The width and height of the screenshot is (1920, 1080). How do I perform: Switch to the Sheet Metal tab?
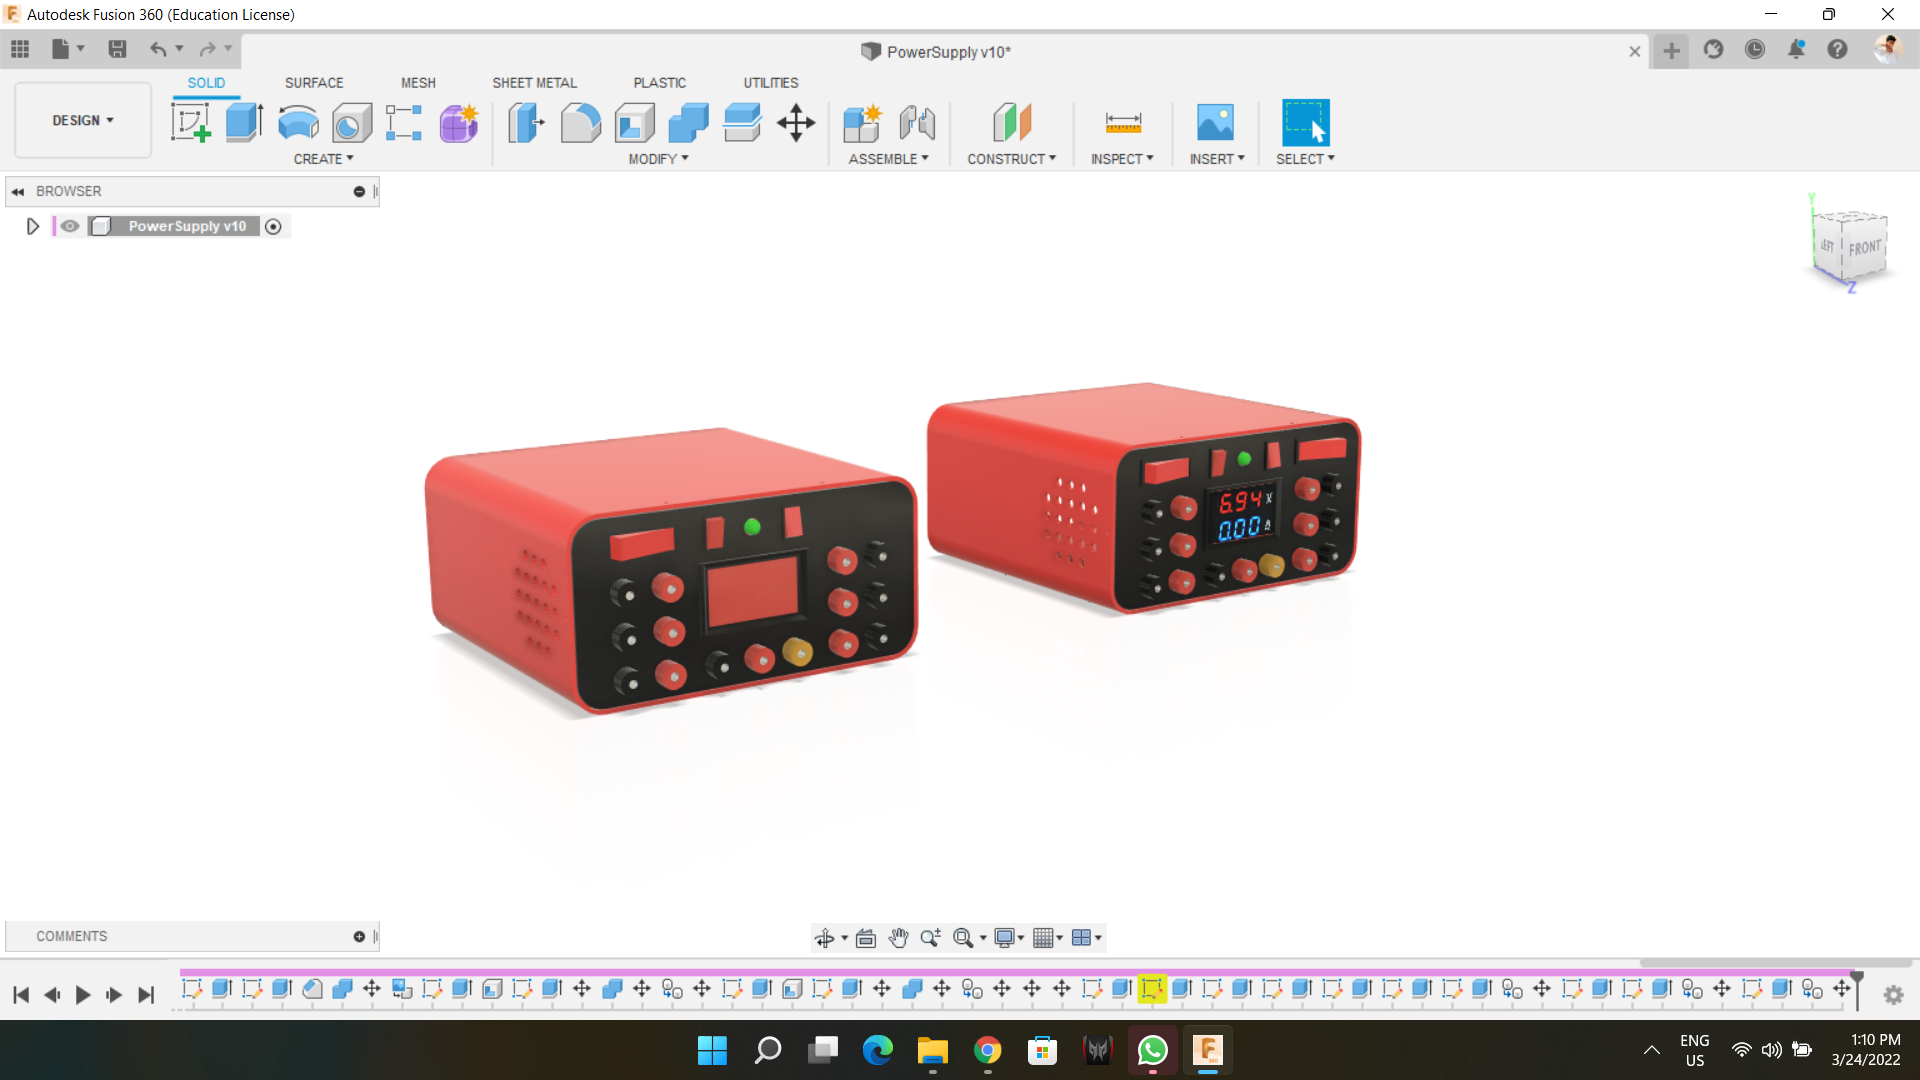click(x=534, y=83)
